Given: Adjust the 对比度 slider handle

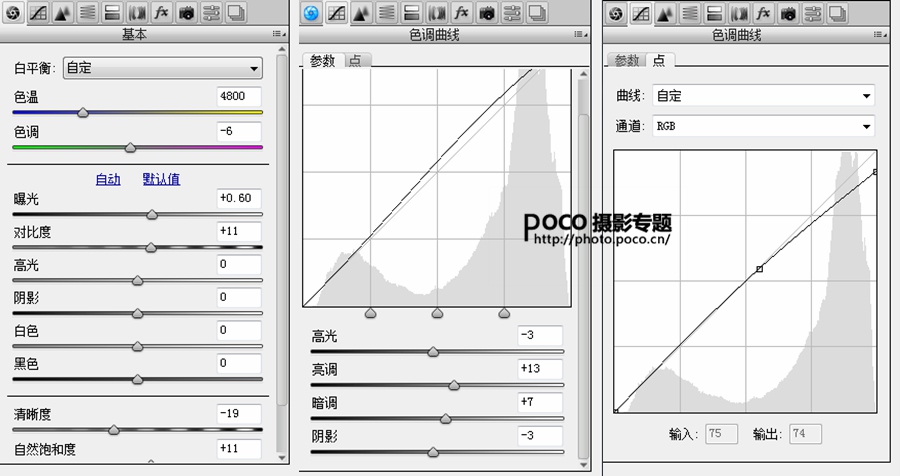Looking at the screenshot, I should click(x=150, y=247).
